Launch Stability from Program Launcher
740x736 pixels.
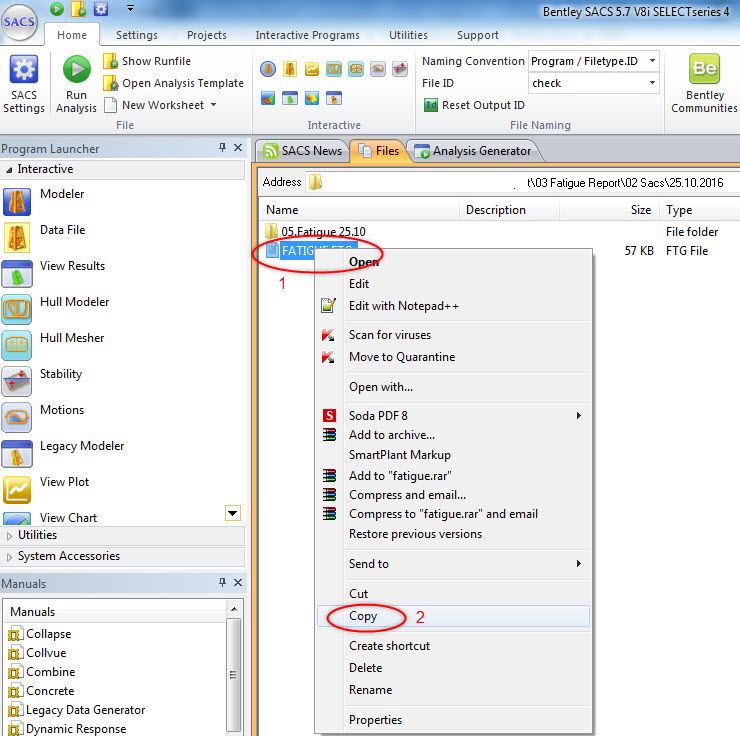click(x=42, y=381)
